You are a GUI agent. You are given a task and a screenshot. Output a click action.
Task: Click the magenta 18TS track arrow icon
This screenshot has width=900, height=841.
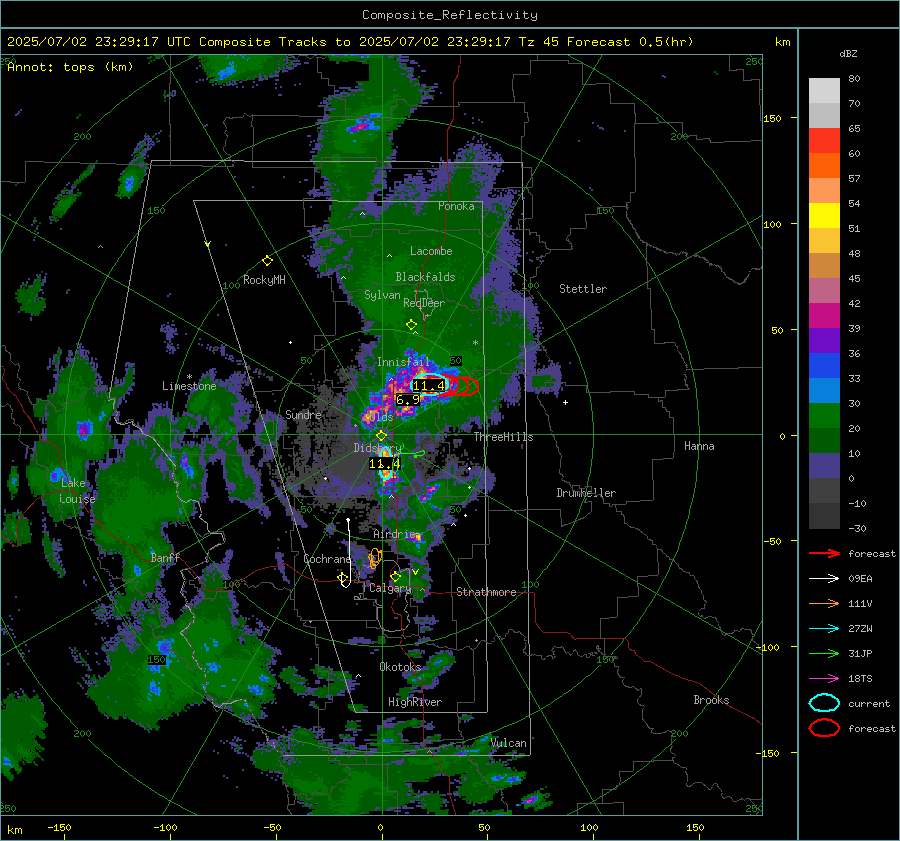click(x=824, y=679)
